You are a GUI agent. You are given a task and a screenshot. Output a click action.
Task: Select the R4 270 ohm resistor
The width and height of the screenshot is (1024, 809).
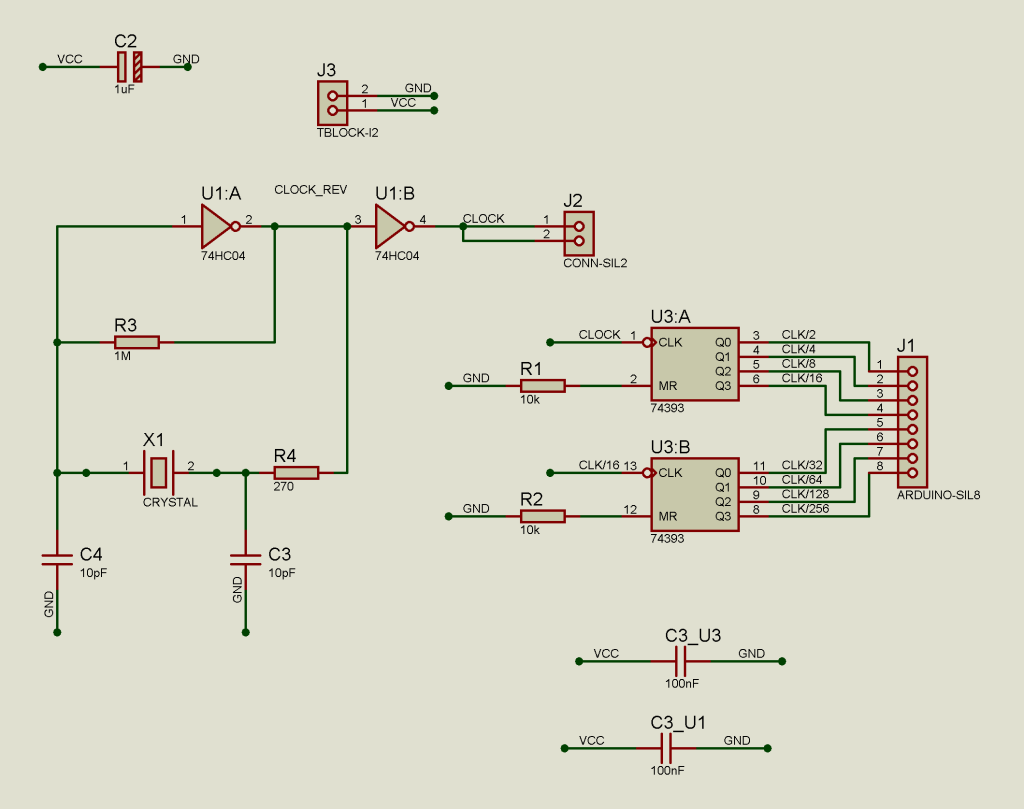pos(296,472)
